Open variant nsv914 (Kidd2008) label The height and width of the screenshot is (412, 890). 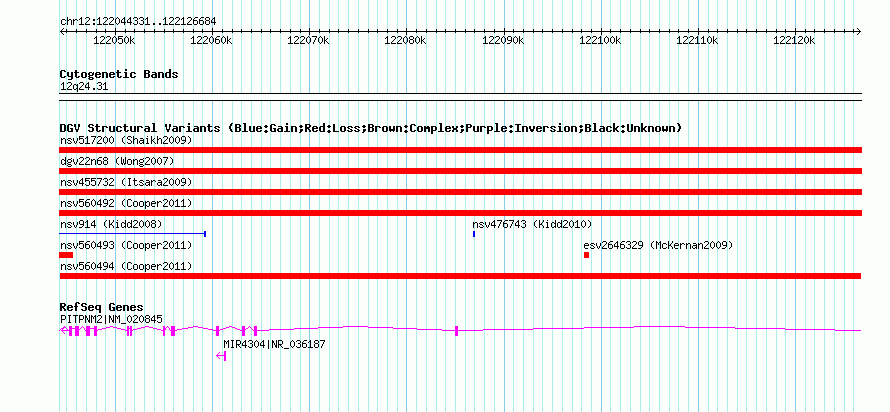pos(111,224)
